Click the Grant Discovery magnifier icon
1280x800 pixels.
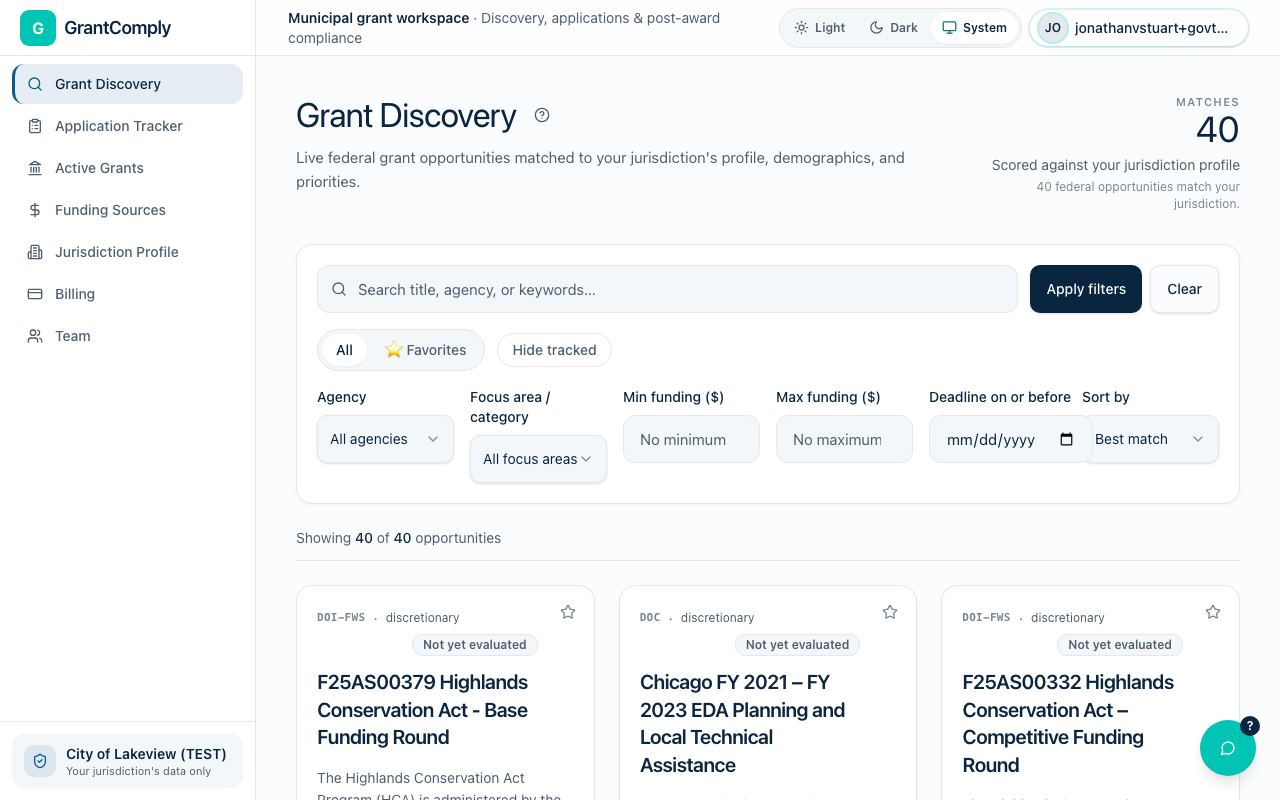pyautogui.click(x=35, y=84)
